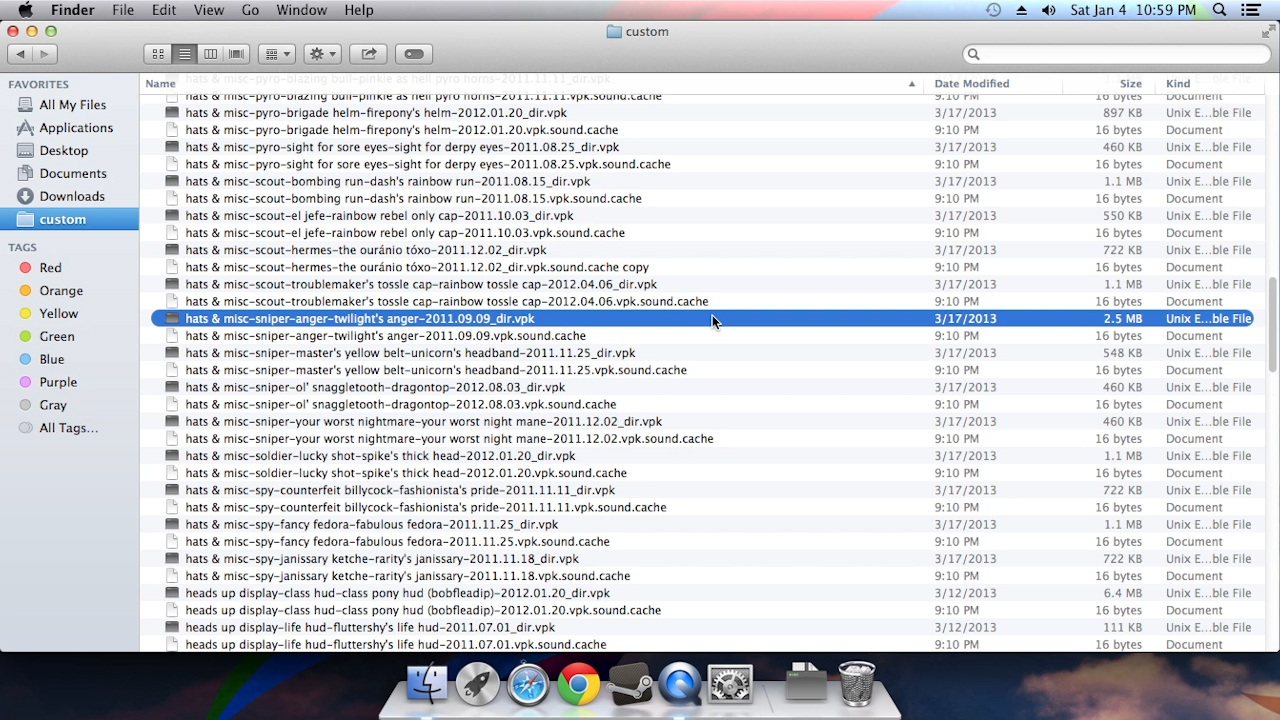
Task: Open the Apple menu
Action: point(25,10)
